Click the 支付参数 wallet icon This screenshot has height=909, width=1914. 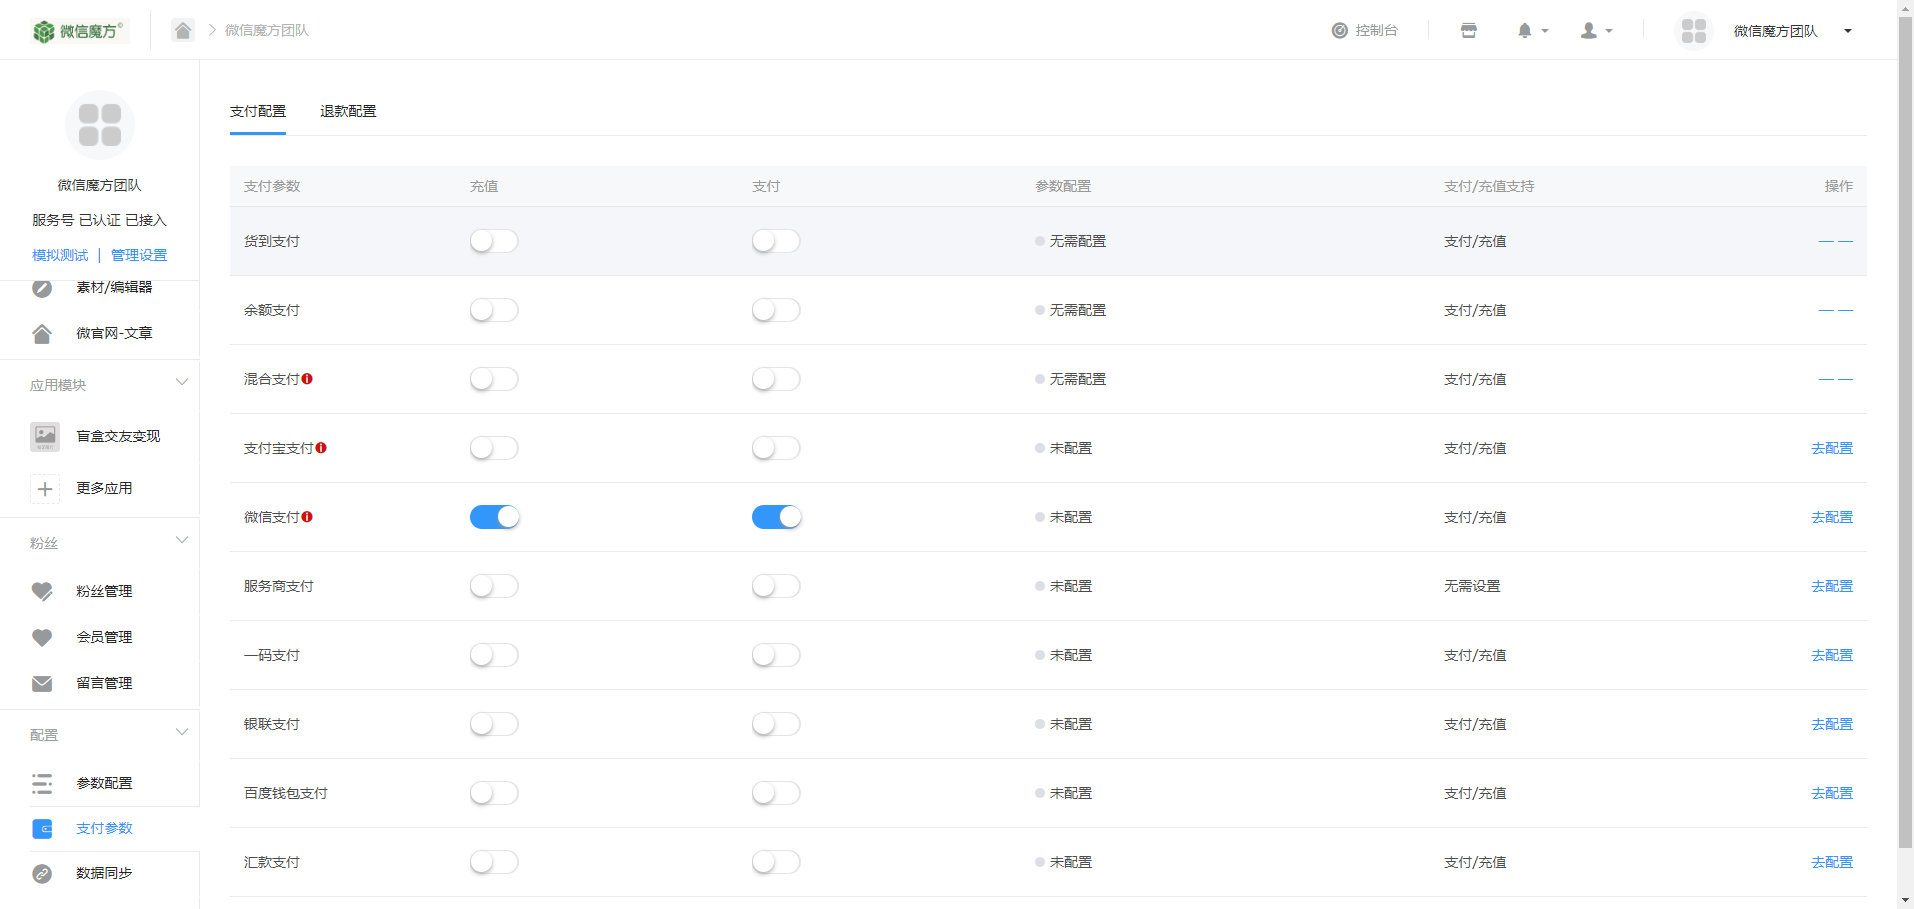coord(42,828)
